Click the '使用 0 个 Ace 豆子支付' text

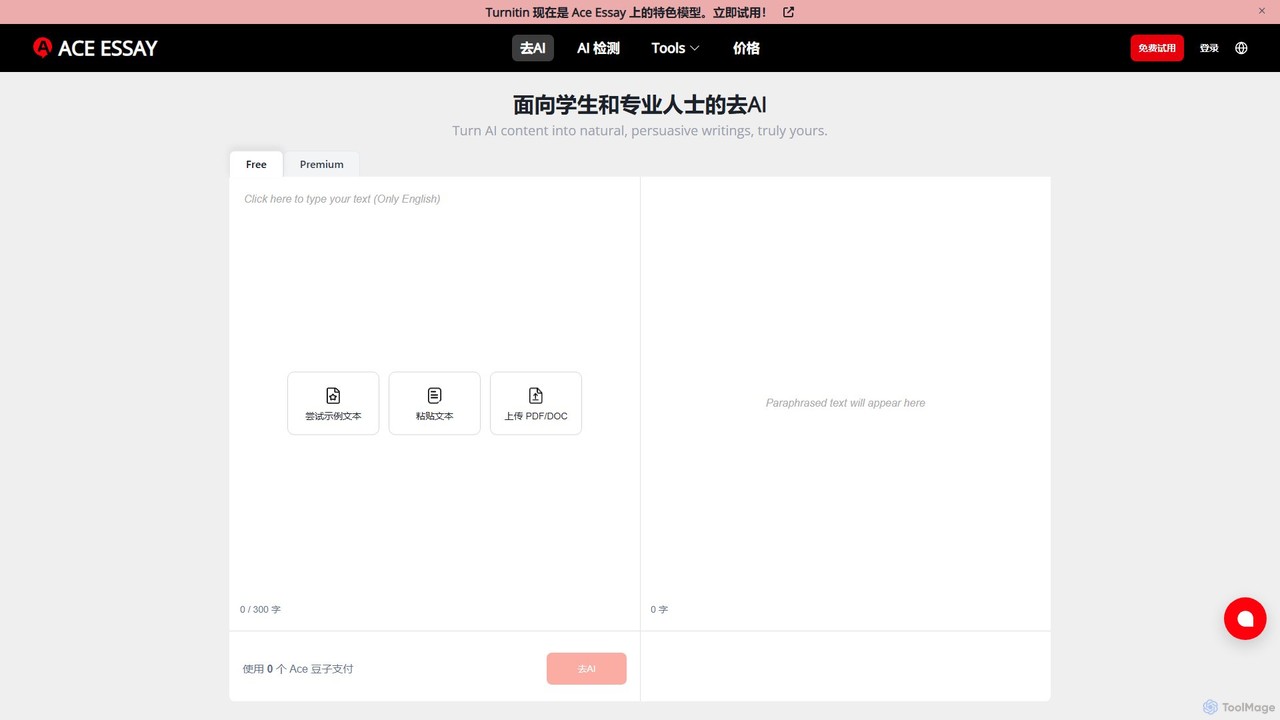coord(298,669)
